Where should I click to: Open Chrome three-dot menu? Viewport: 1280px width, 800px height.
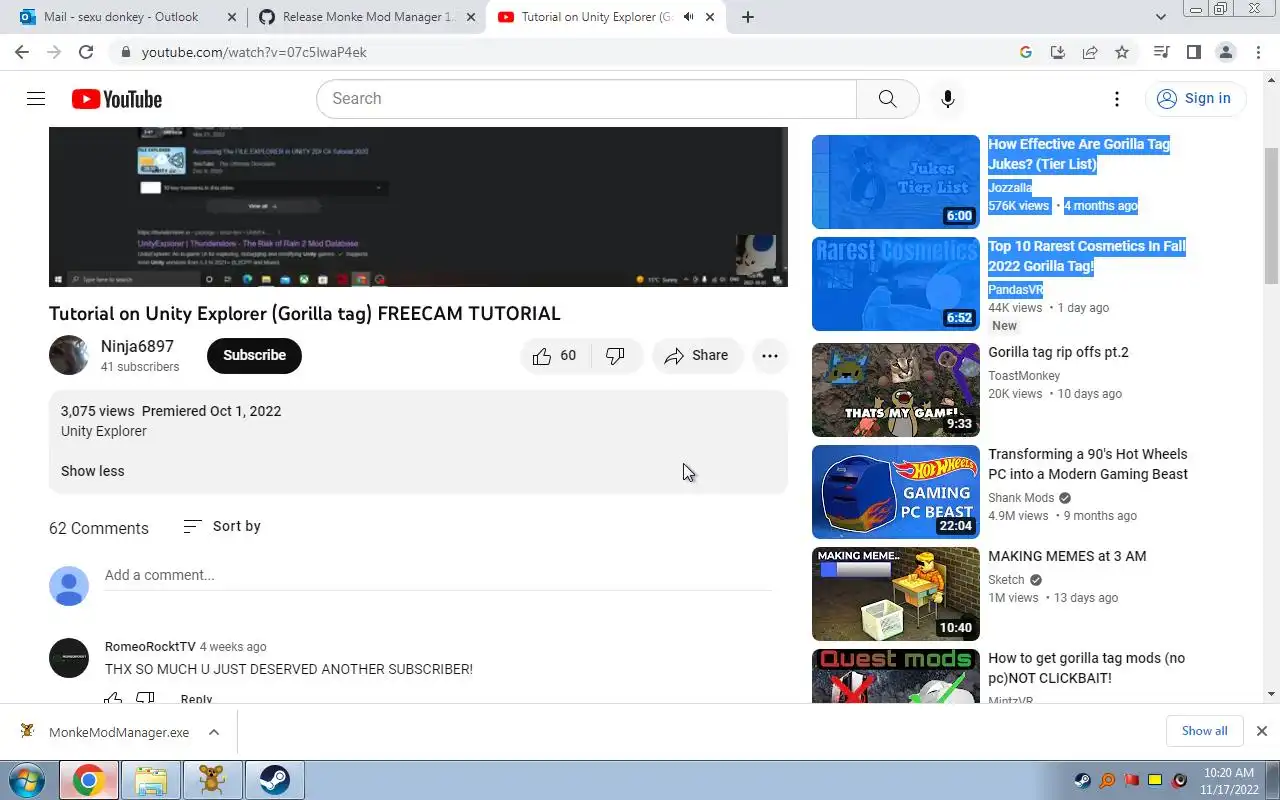click(x=1258, y=52)
